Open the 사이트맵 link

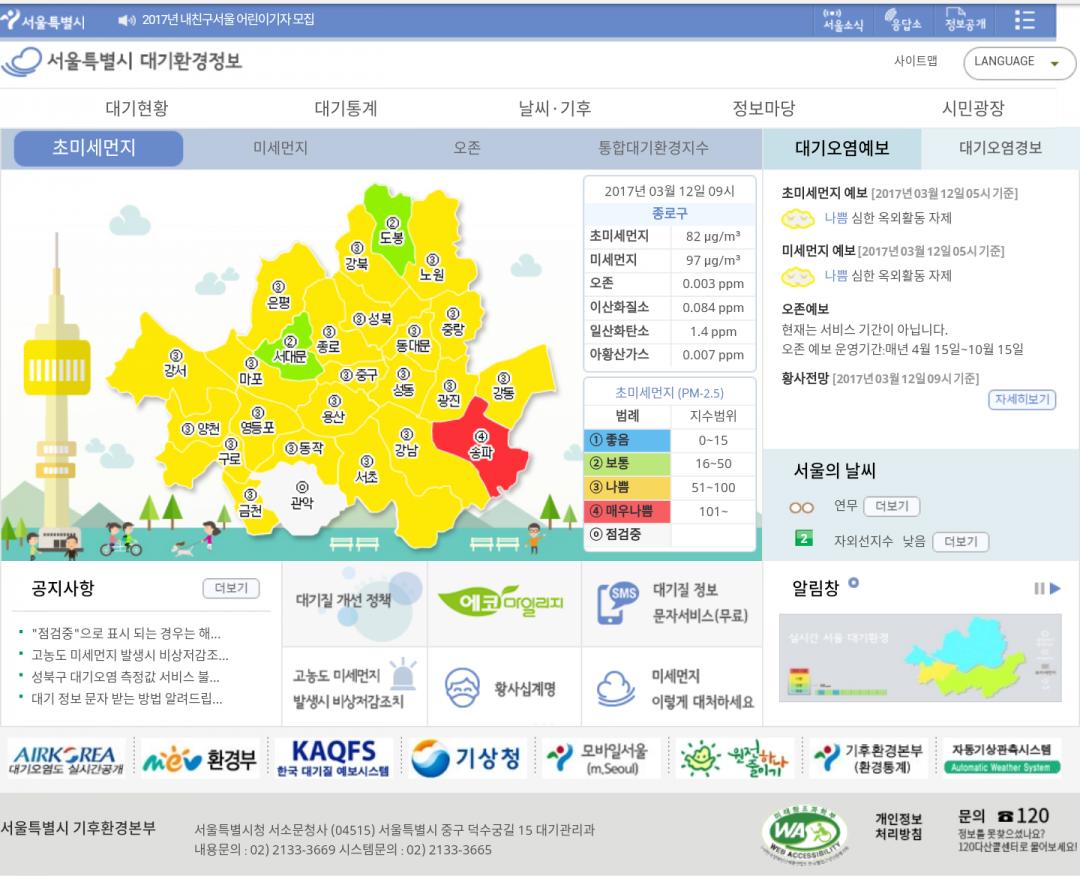915,61
